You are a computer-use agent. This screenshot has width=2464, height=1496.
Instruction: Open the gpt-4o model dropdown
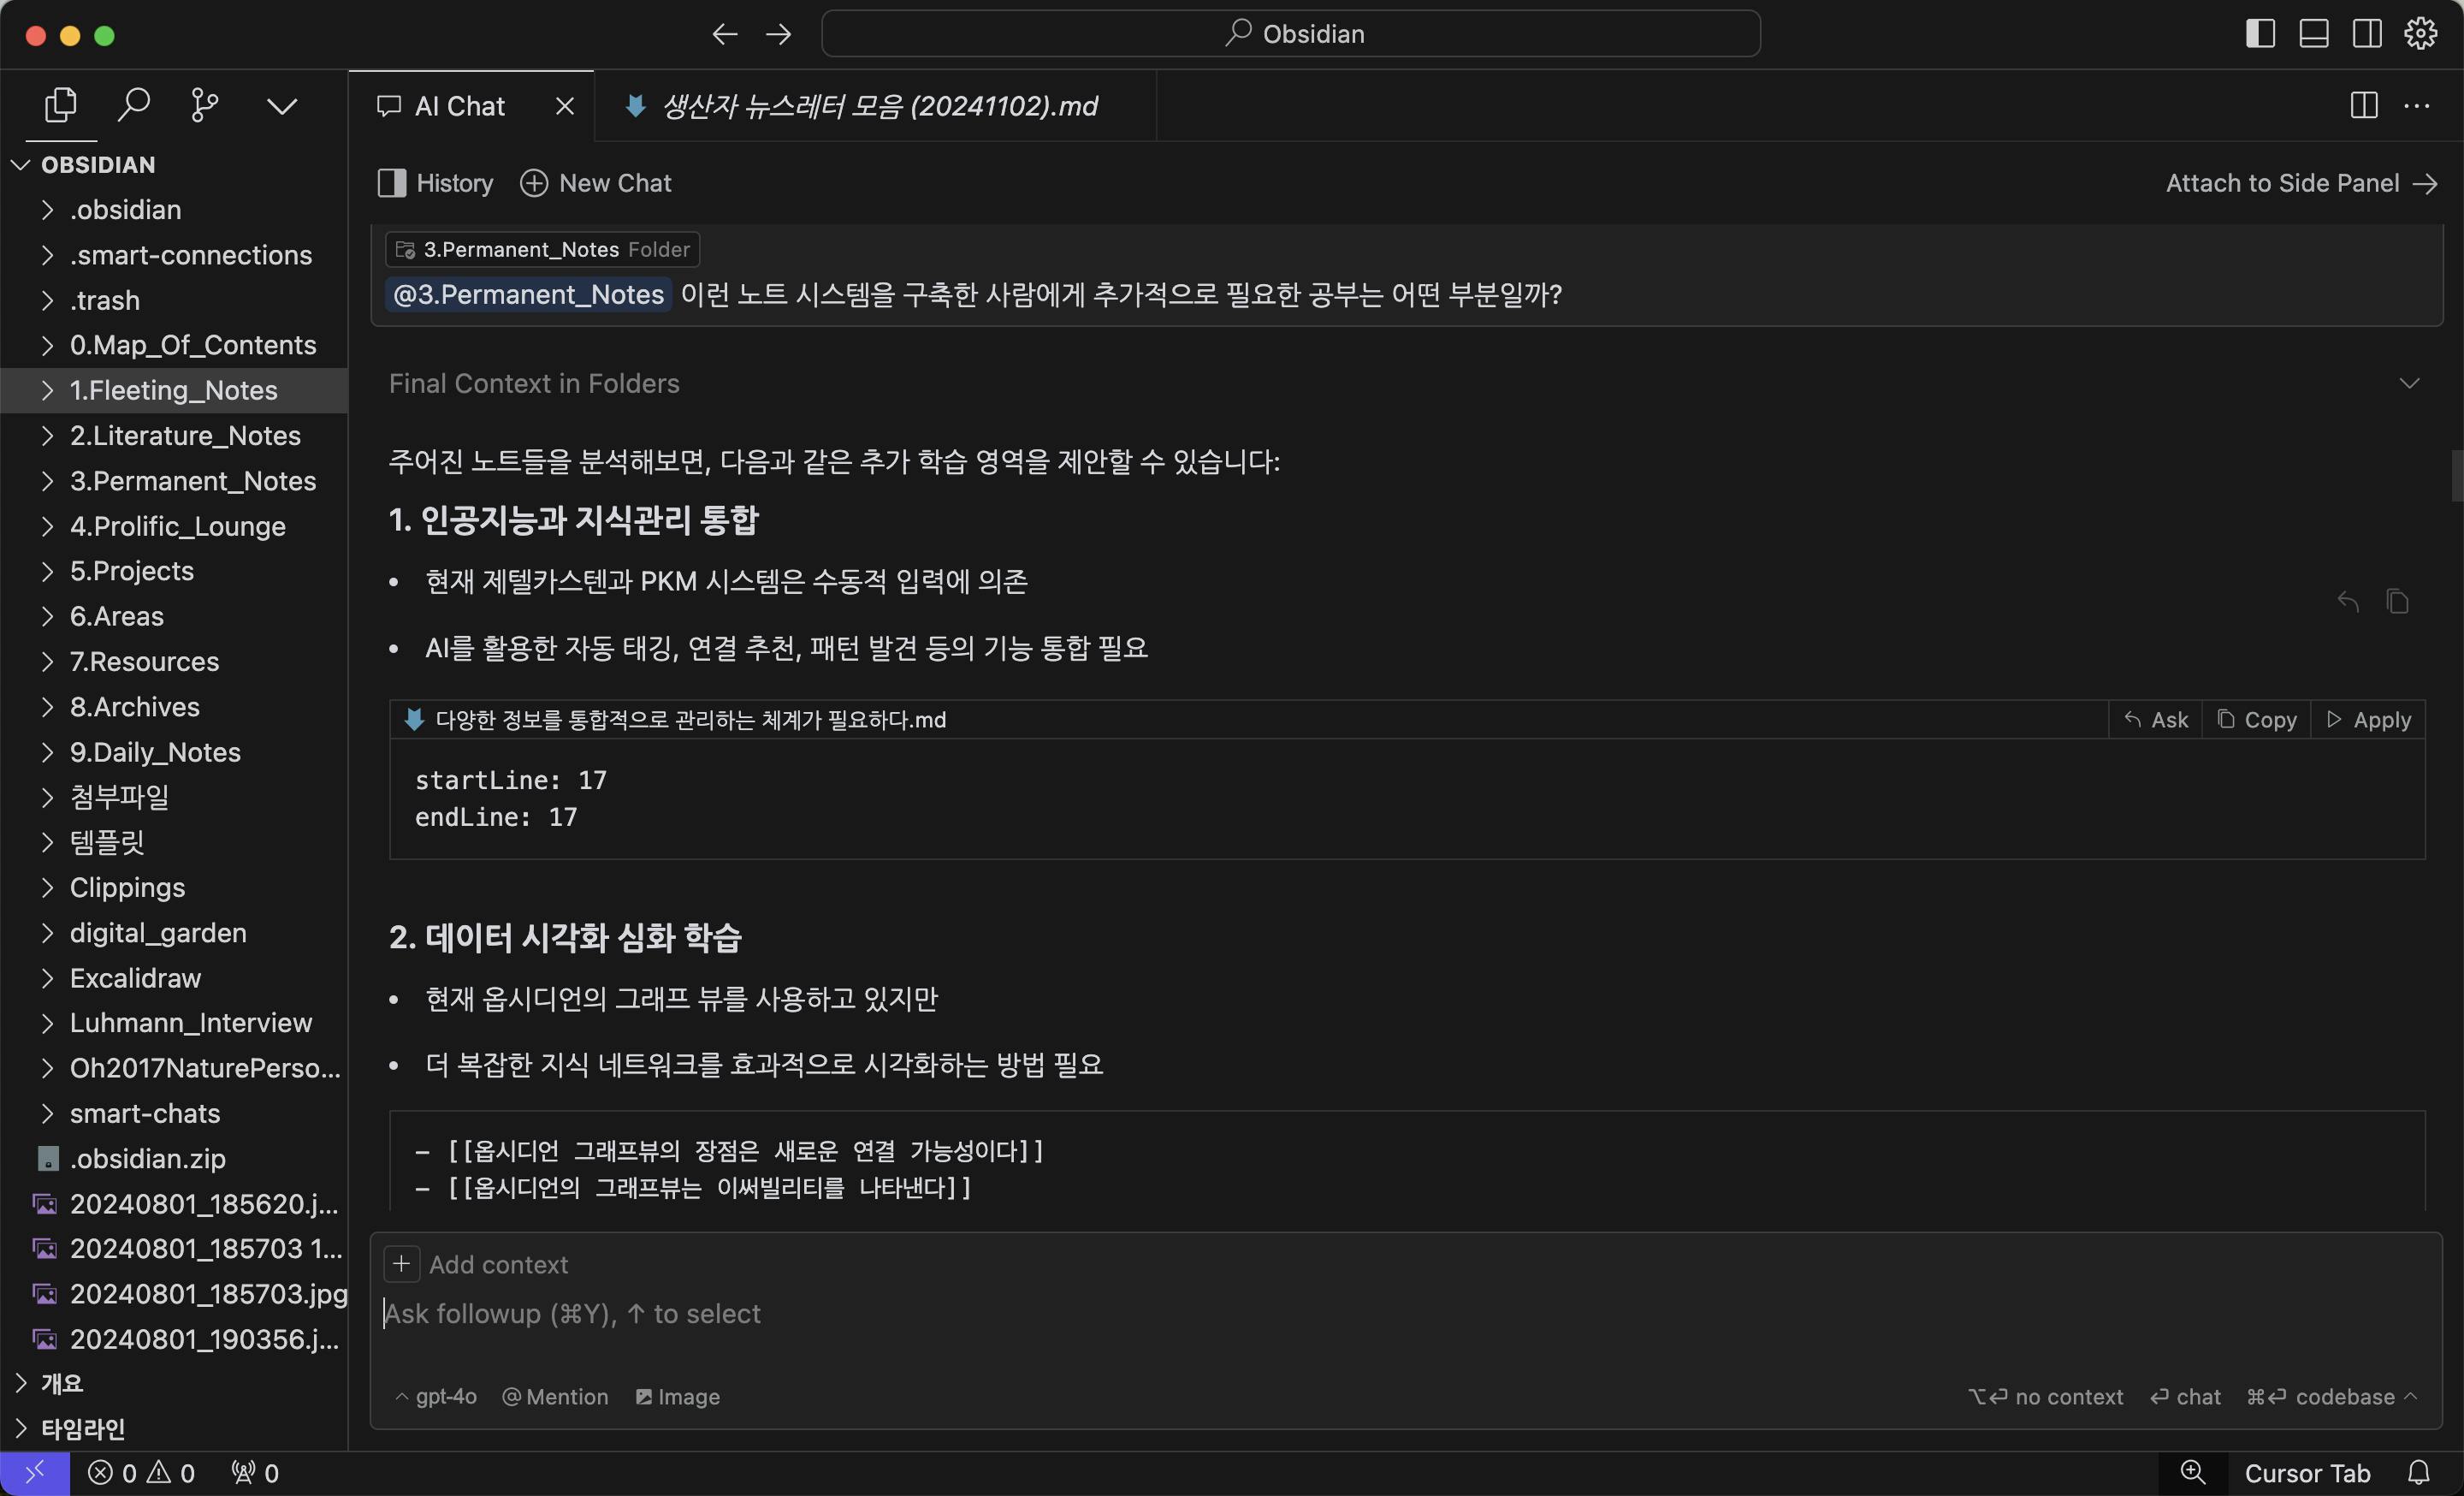pos(436,1397)
